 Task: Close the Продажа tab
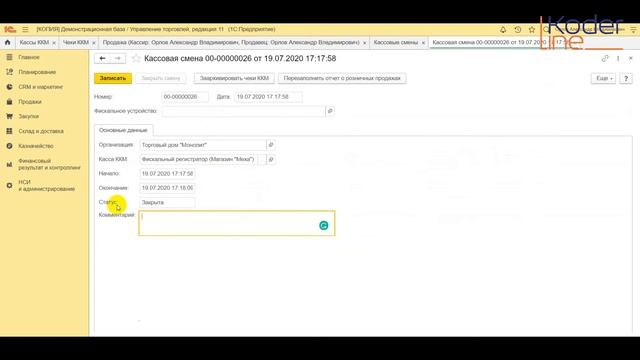364,43
